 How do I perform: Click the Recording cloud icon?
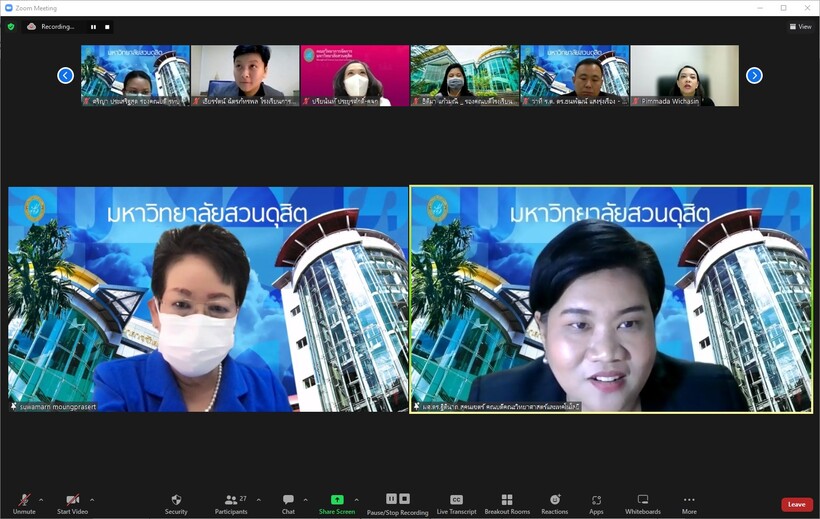[31, 26]
